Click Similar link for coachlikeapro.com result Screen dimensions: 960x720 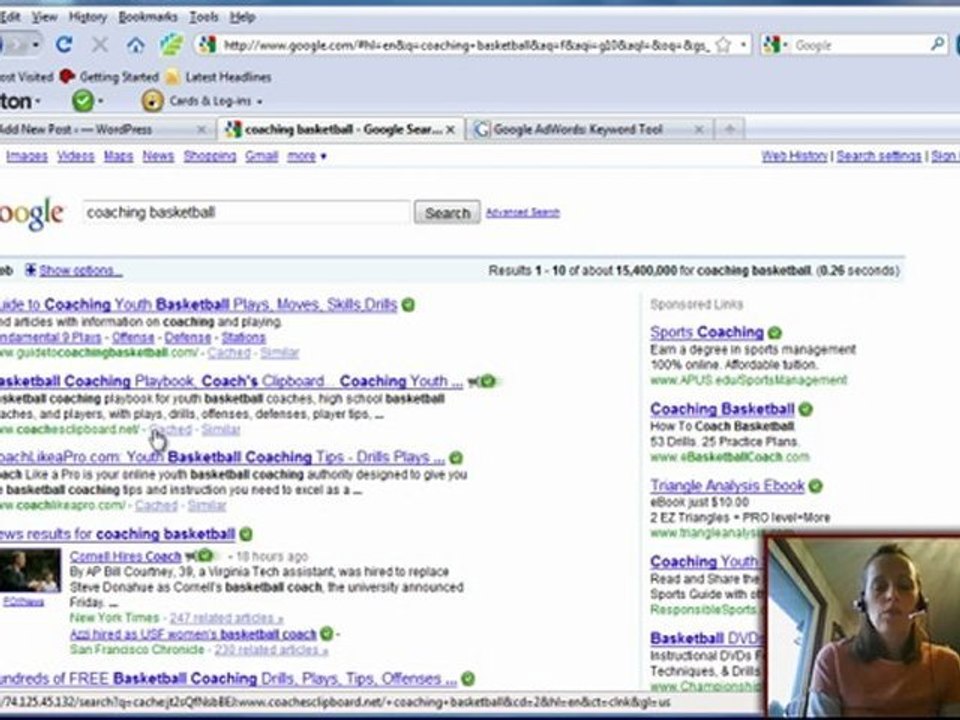click(x=206, y=506)
